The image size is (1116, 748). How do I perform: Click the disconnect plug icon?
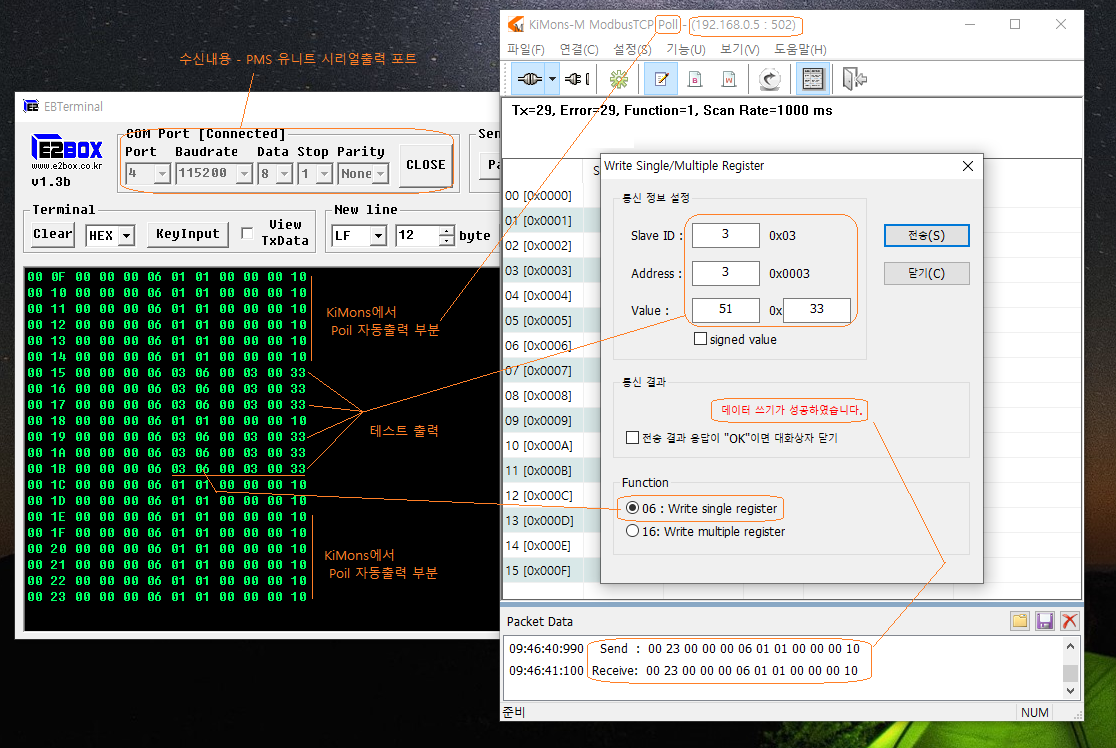577,79
